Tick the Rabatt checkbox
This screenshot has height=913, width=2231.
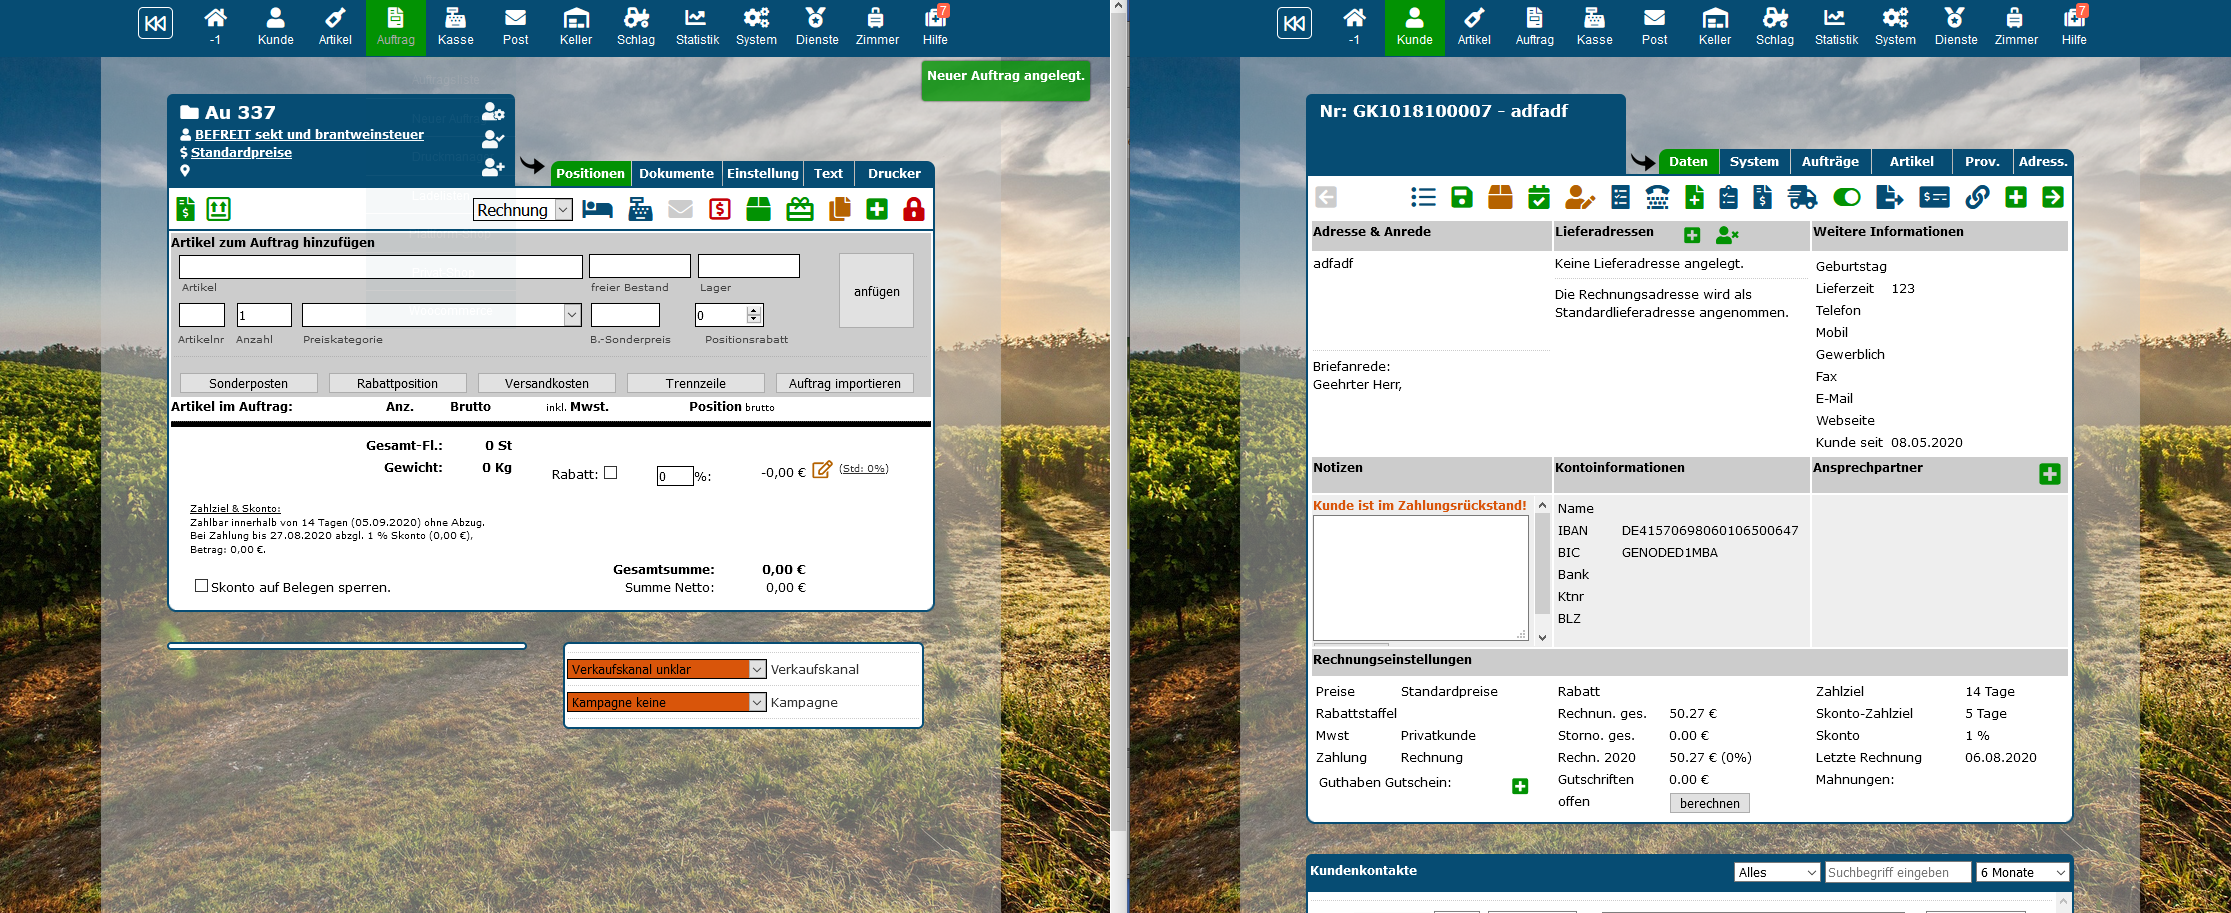611,473
